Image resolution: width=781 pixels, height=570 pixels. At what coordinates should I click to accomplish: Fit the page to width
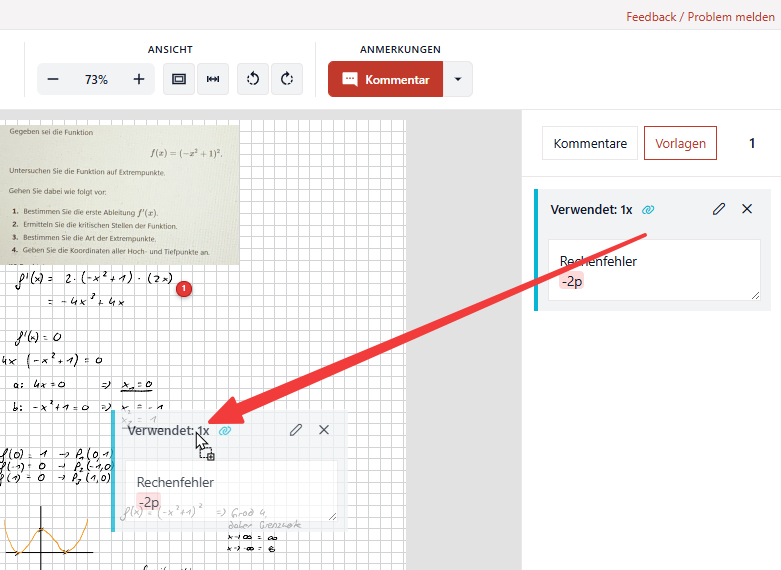point(213,79)
